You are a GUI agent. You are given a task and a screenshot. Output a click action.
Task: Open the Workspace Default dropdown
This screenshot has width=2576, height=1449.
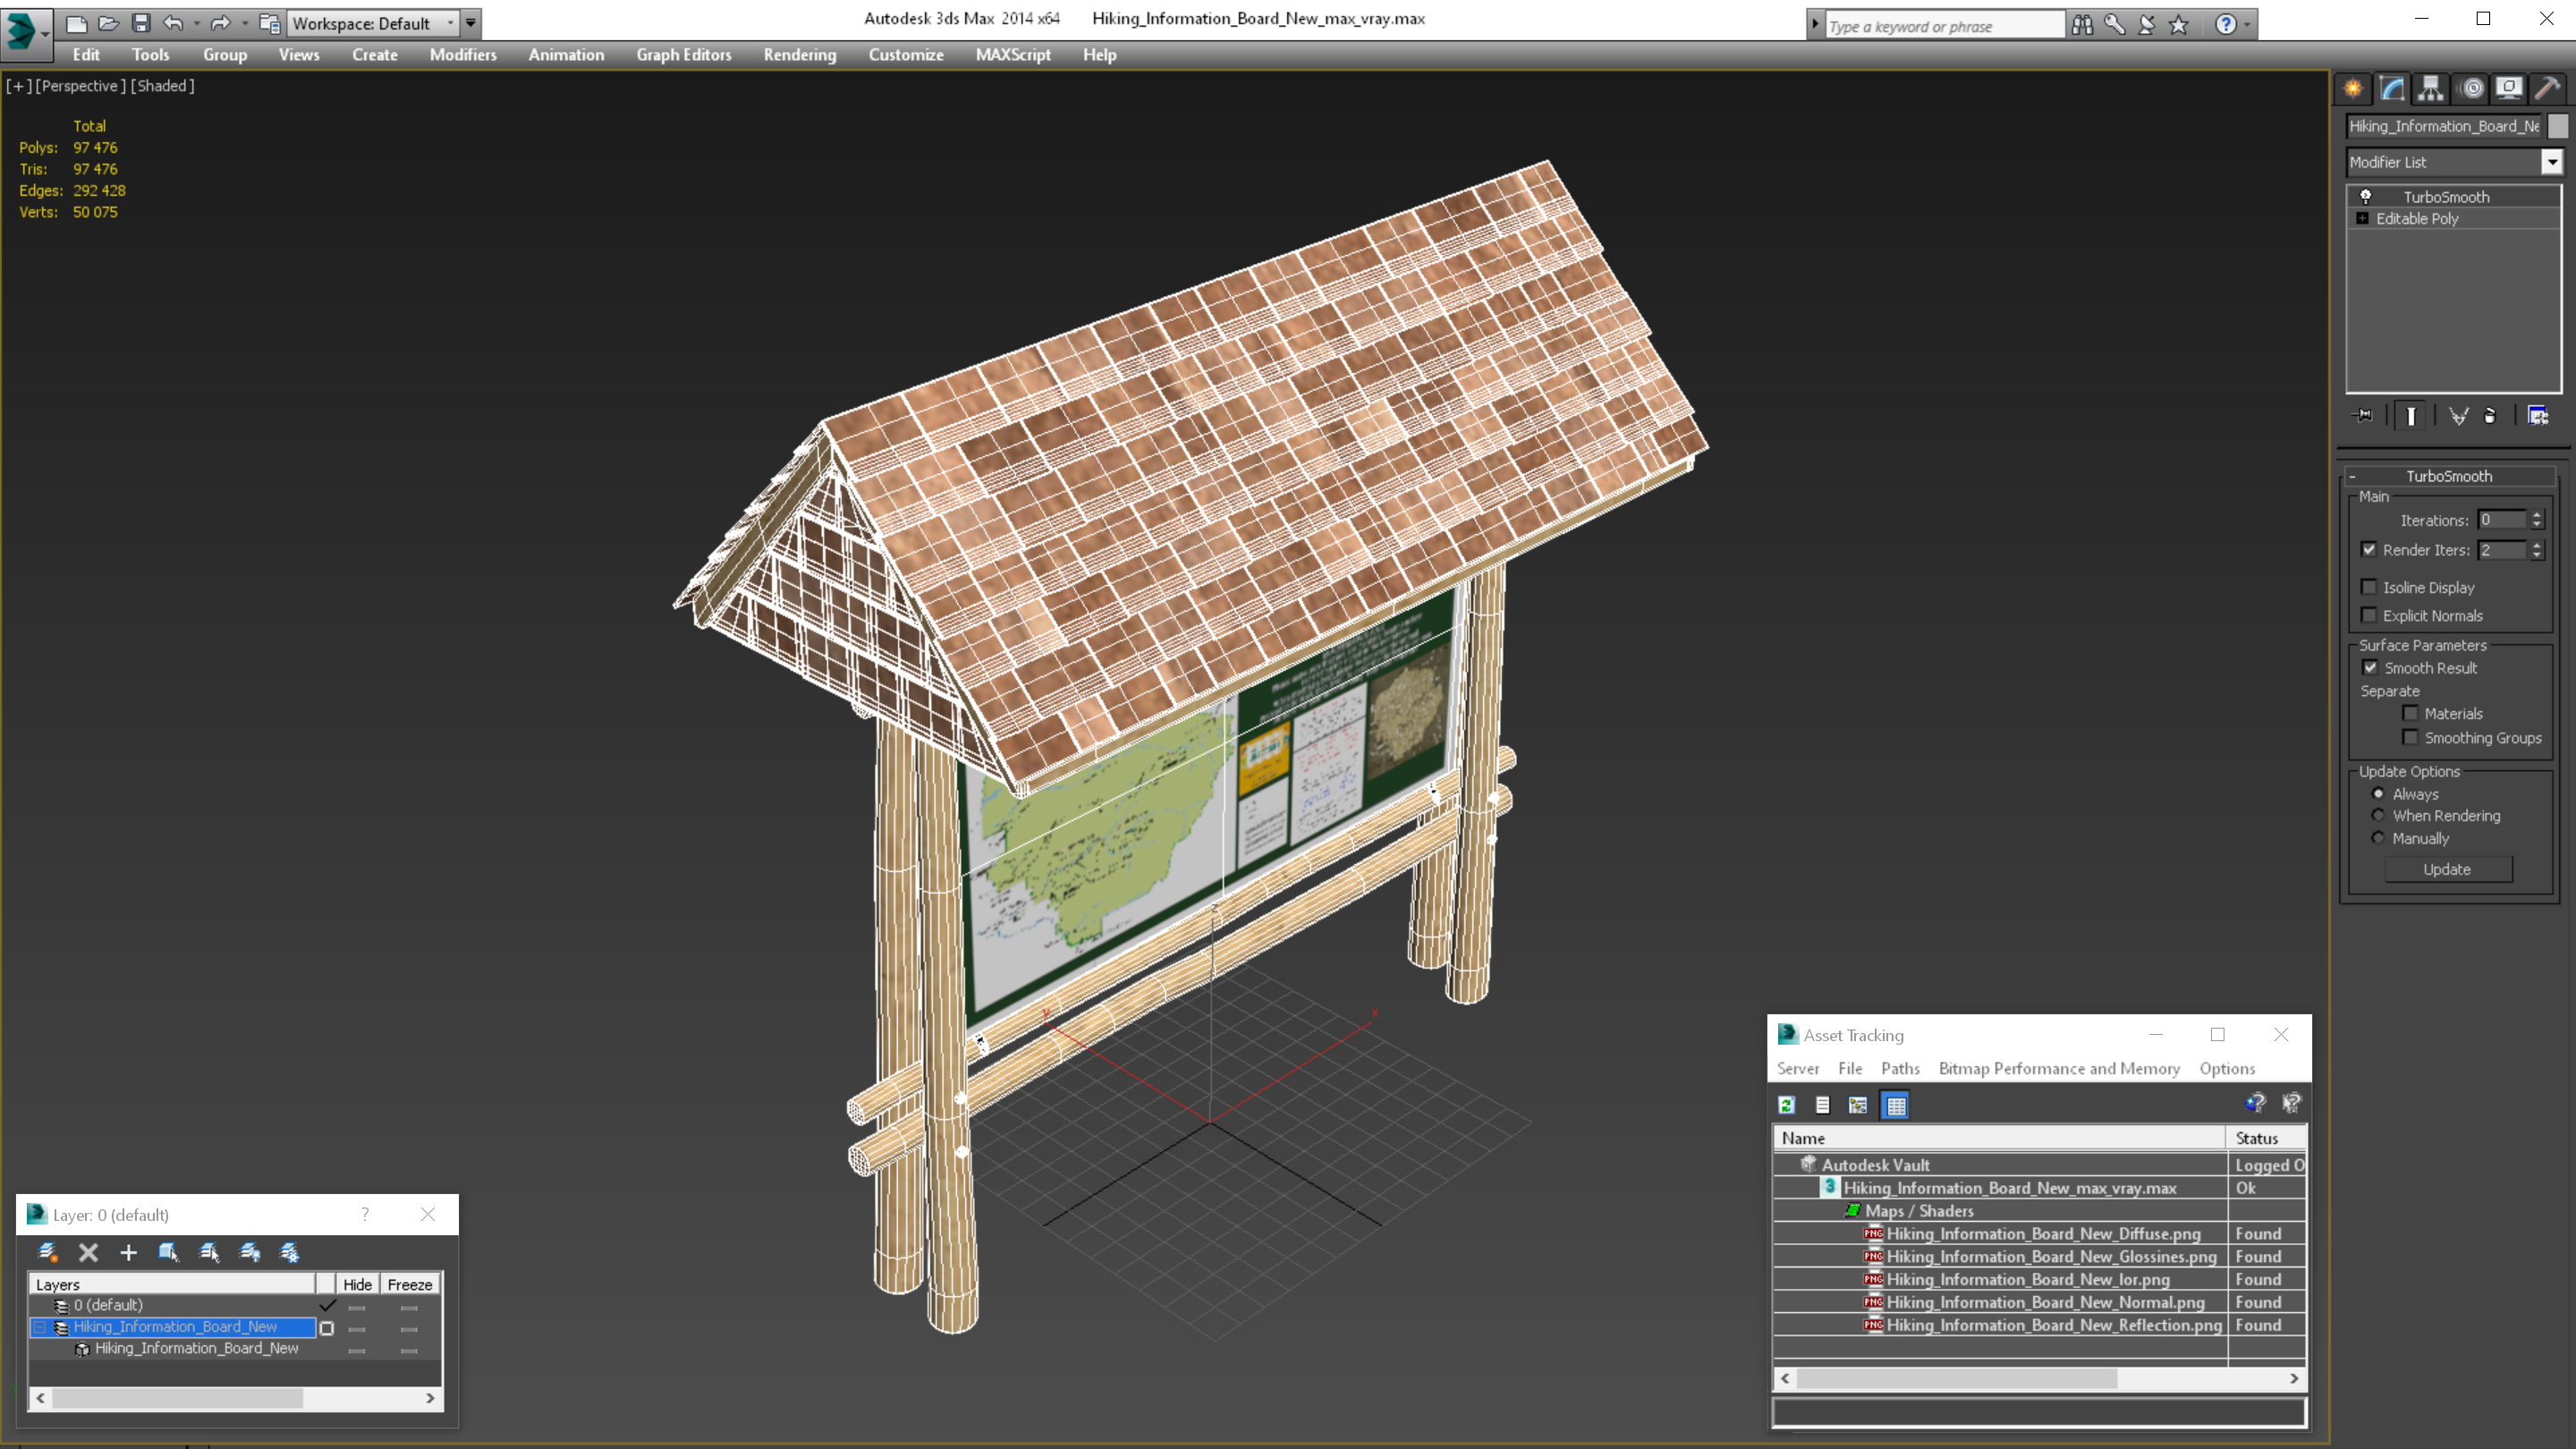click(x=374, y=23)
